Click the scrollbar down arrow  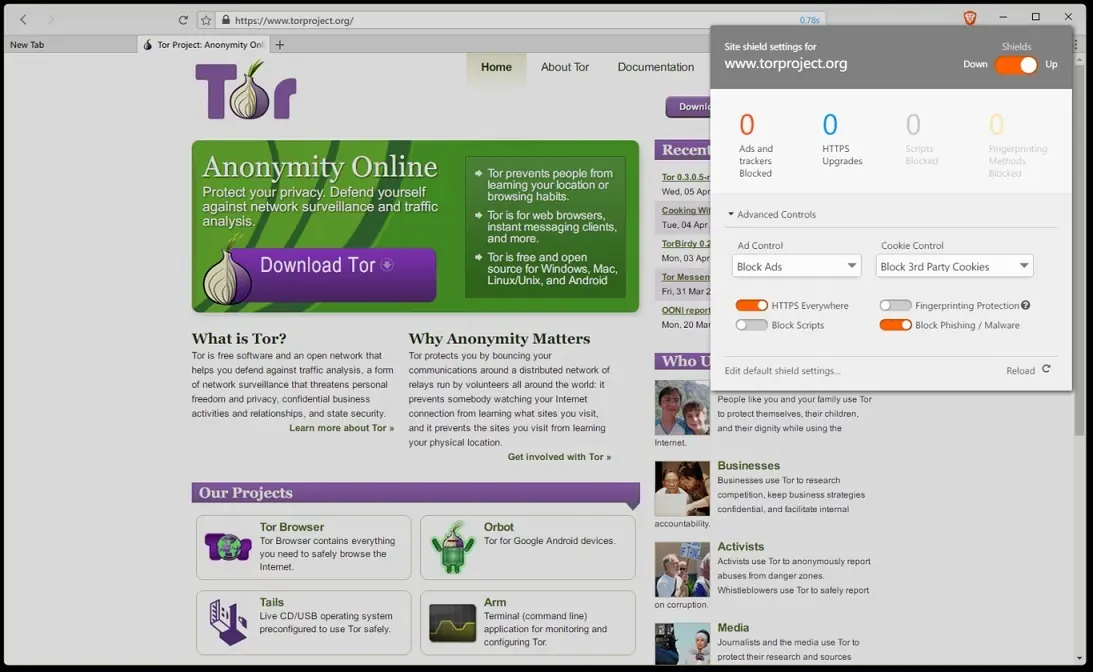point(1080,658)
